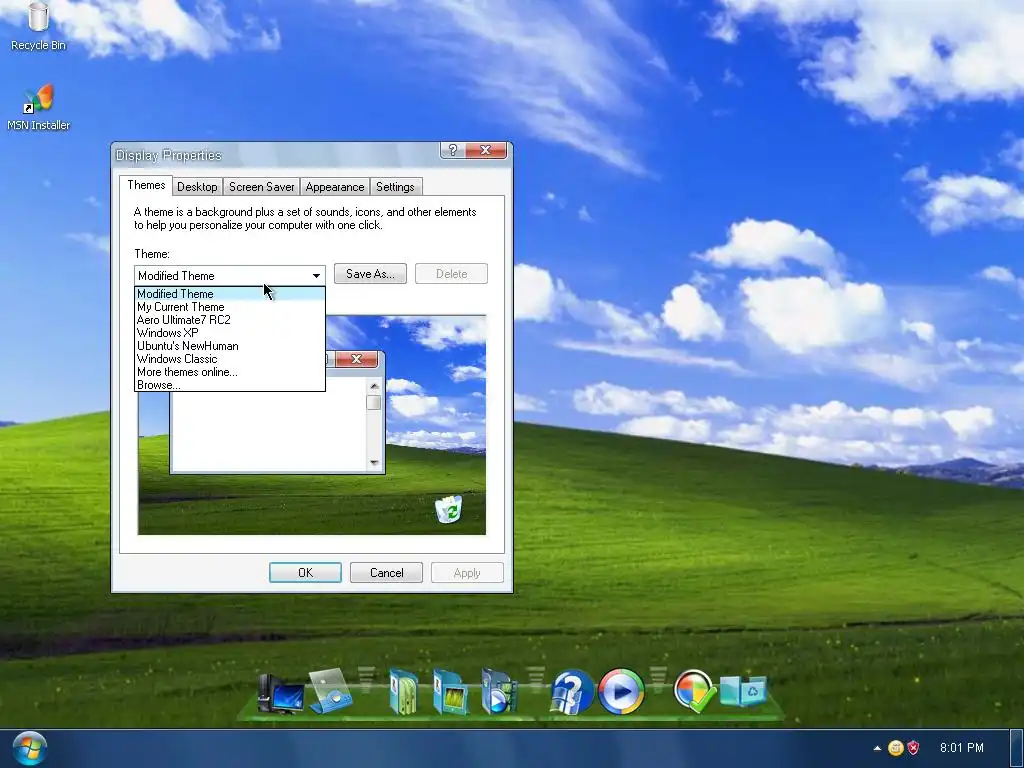This screenshot has width=1024, height=768.
Task: Click the dialog's help question-mark button
Action: click(x=453, y=150)
